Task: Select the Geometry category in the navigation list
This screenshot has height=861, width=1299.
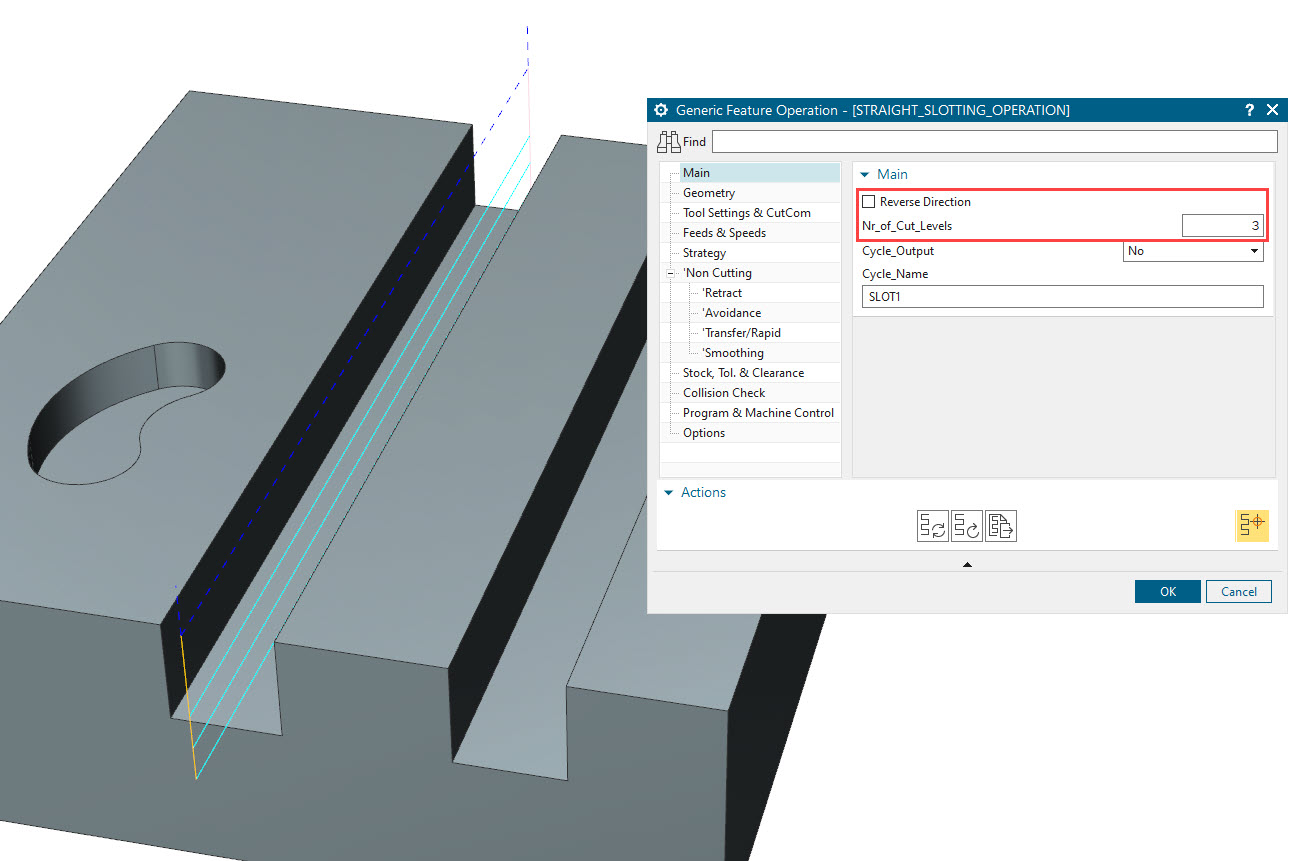Action: tap(708, 192)
